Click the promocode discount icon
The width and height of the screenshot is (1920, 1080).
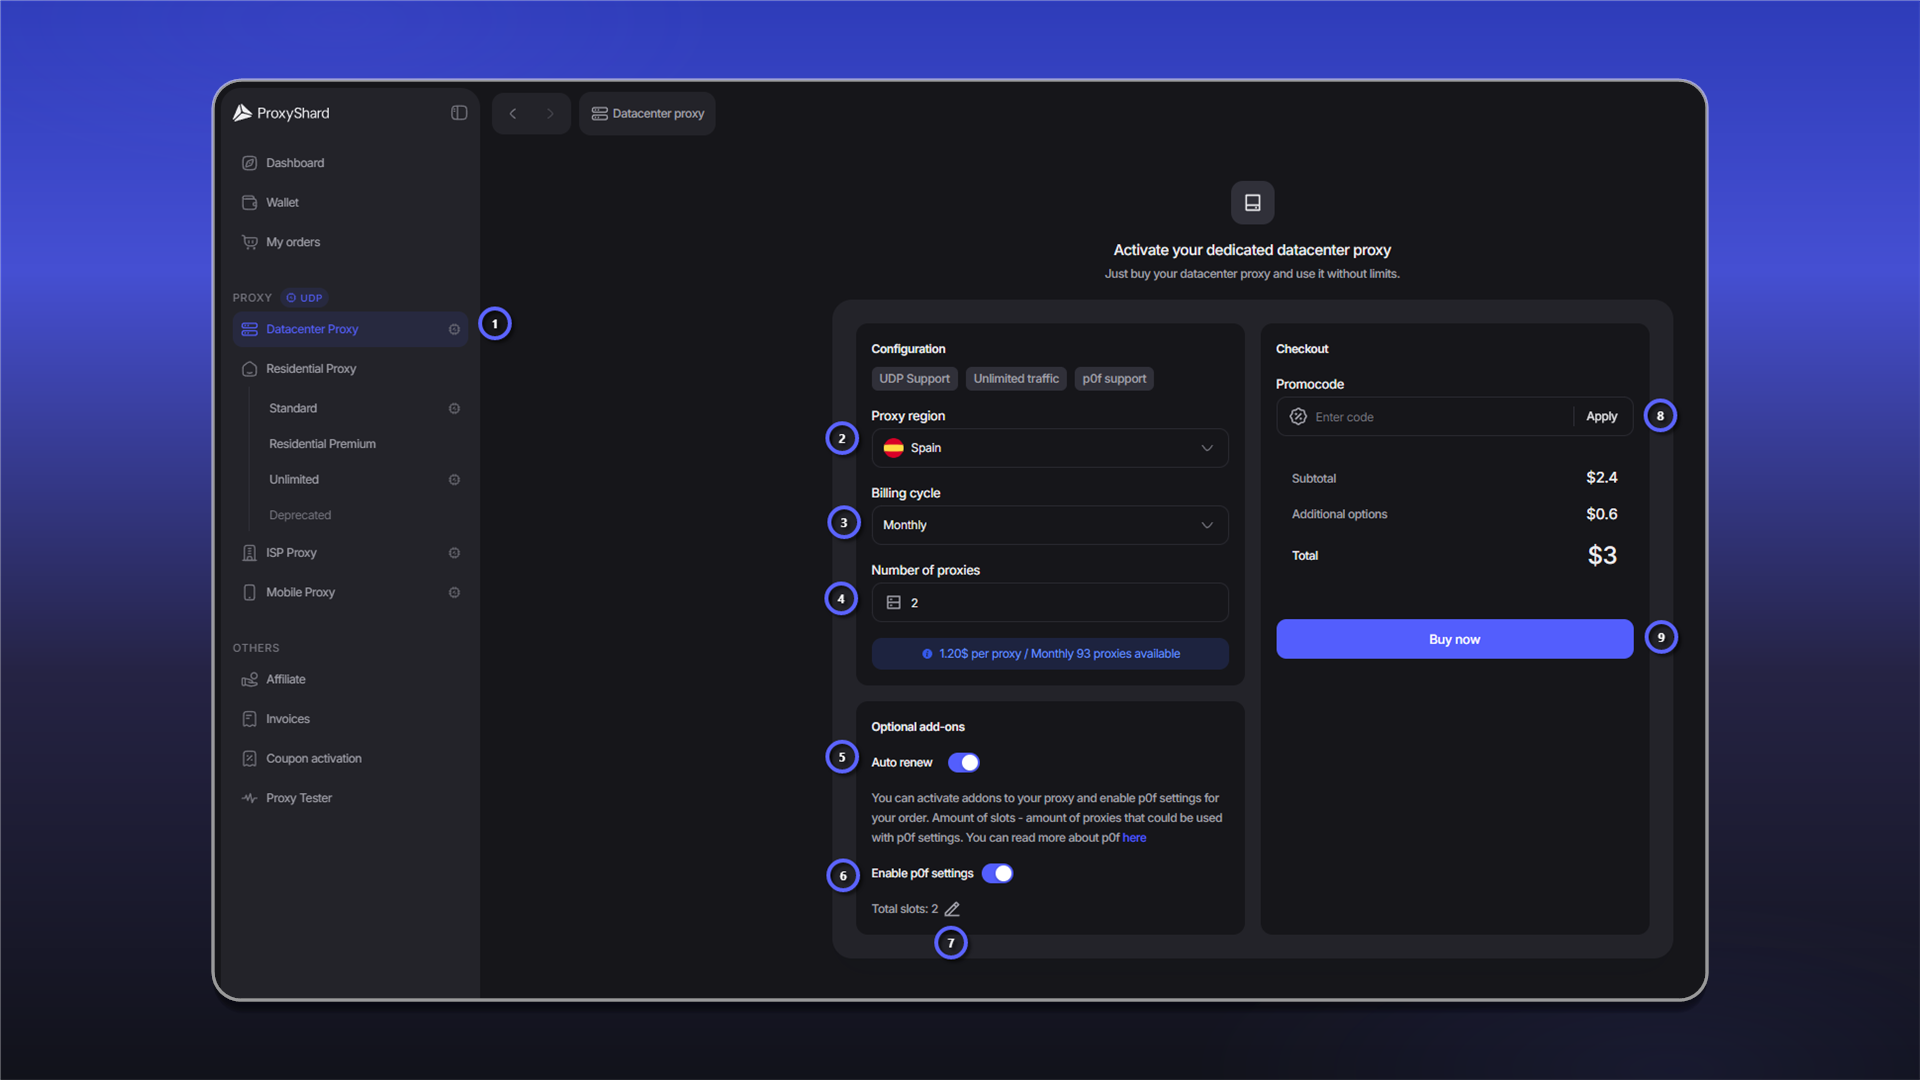pyautogui.click(x=1298, y=417)
